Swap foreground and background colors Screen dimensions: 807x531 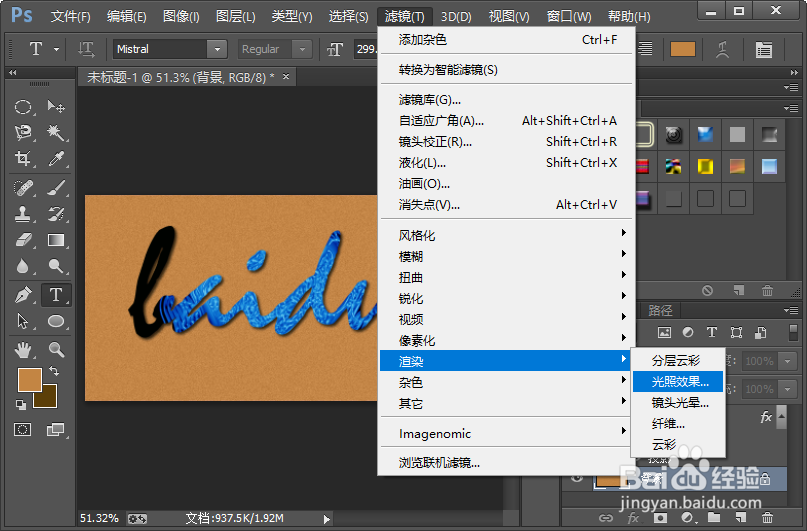[x=54, y=370]
